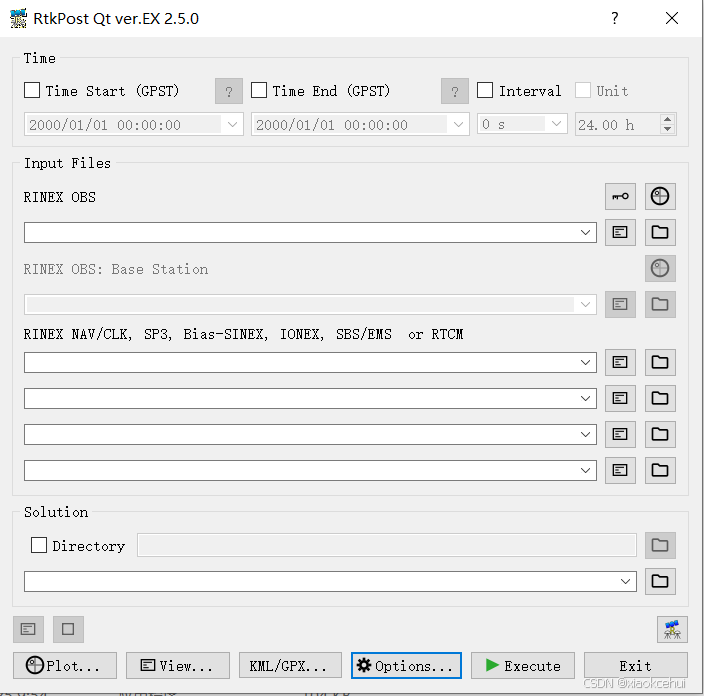Viewport: 704px width, 696px height.
Task: Click Execute to start processing
Action: click(x=523, y=665)
